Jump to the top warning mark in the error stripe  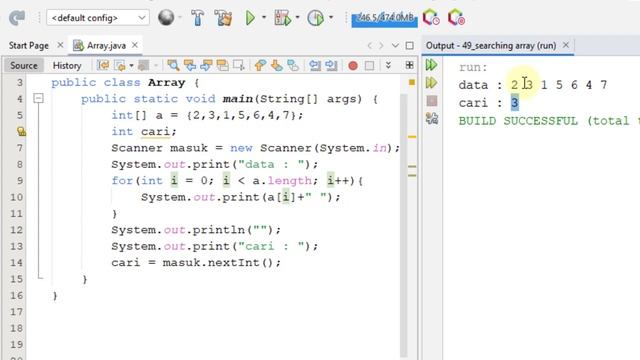[412, 137]
